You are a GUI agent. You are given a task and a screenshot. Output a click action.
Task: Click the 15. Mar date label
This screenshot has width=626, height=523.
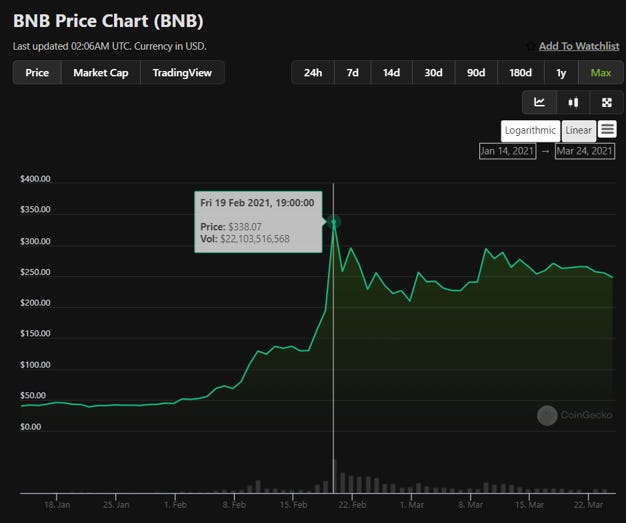pyautogui.click(x=529, y=505)
